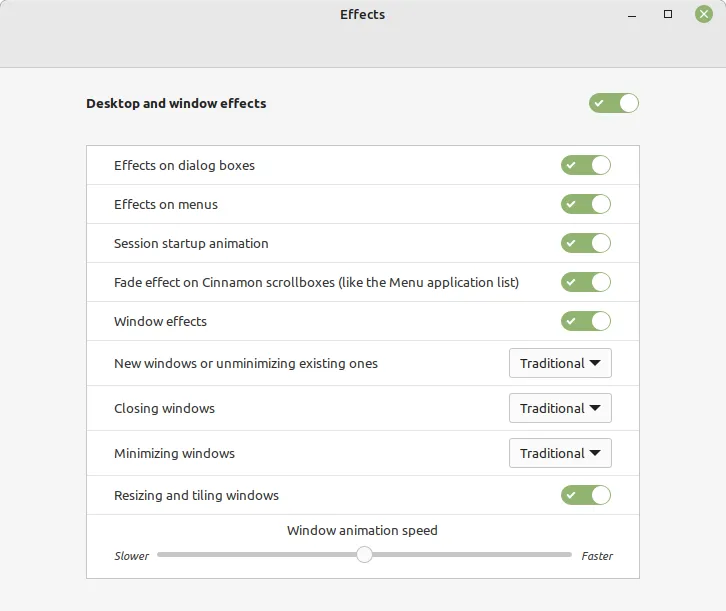The image size is (726, 611).
Task: Click the Window animation speed label
Action: pyautogui.click(x=362, y=530)
